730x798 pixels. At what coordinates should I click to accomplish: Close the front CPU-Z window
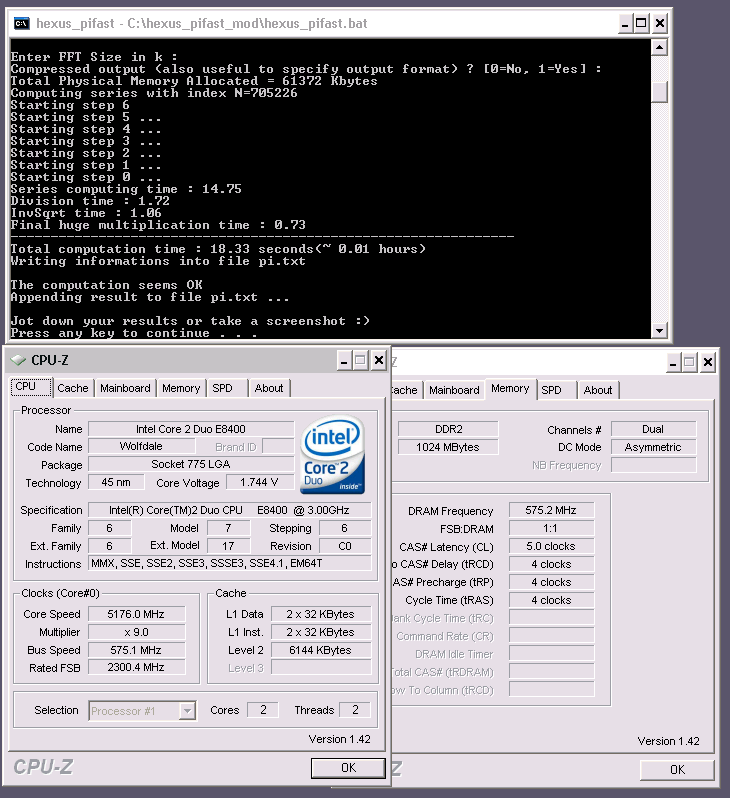click(x=379, y=360)
